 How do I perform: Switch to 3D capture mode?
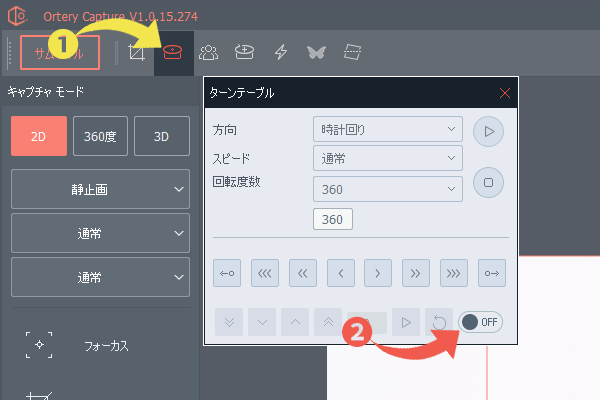161,136
